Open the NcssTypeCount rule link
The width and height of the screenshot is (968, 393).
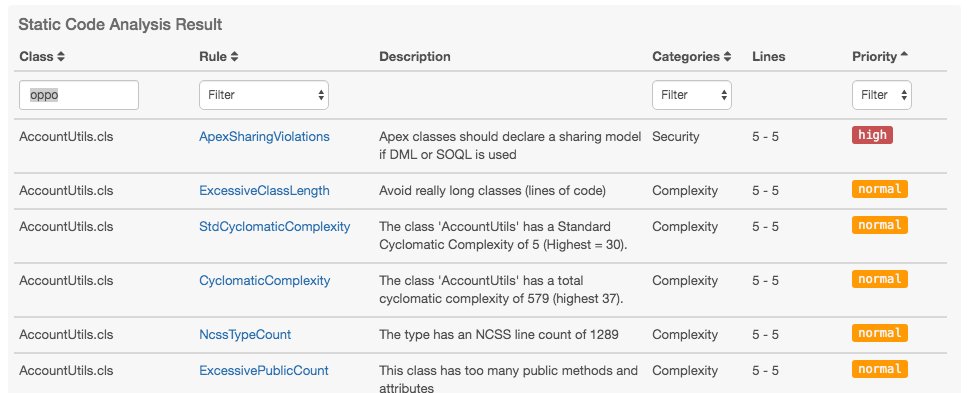point(244,334)
